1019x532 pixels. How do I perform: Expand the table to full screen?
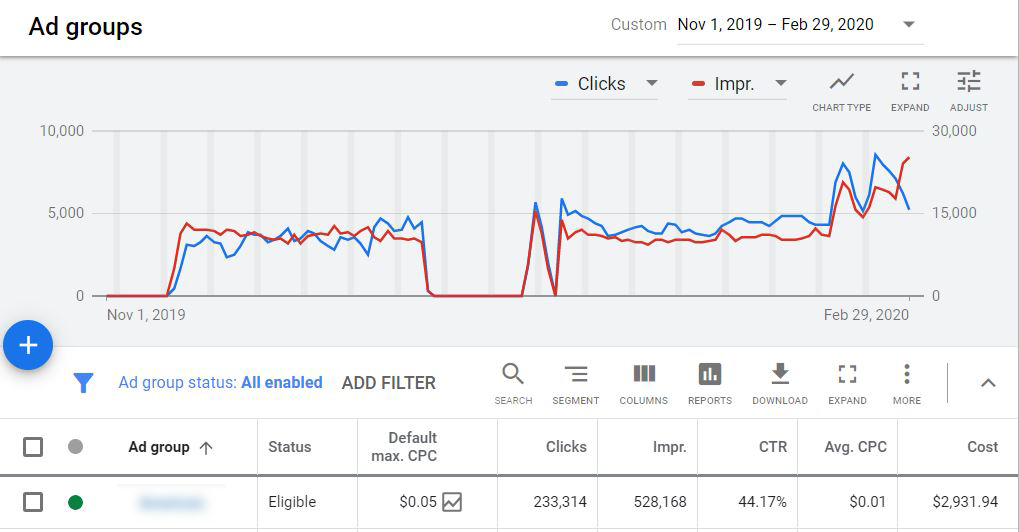pos(847,383)
